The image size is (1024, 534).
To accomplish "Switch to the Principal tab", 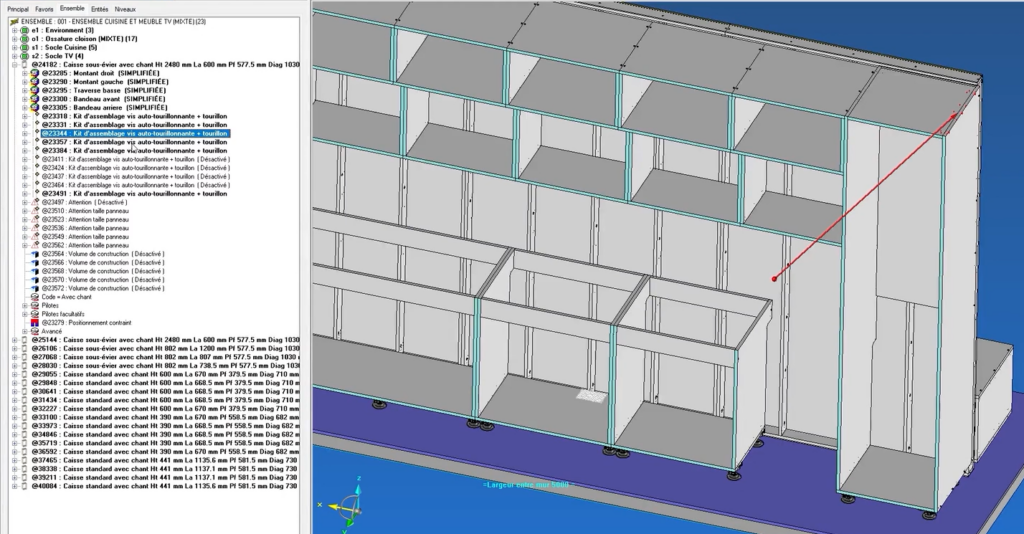I will pyautogui.click(x=18, y=9).
